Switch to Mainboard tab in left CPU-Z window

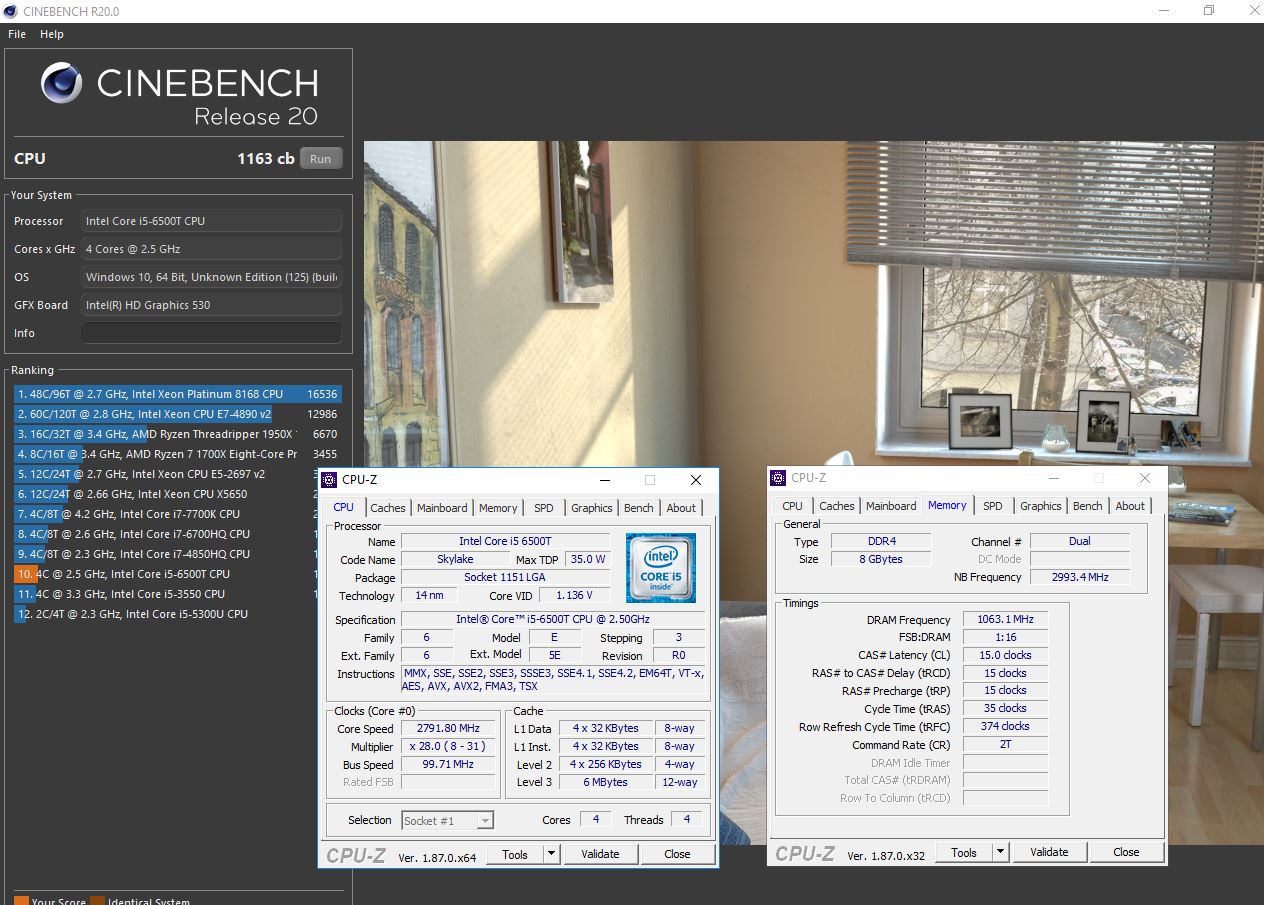pos(442,508)
